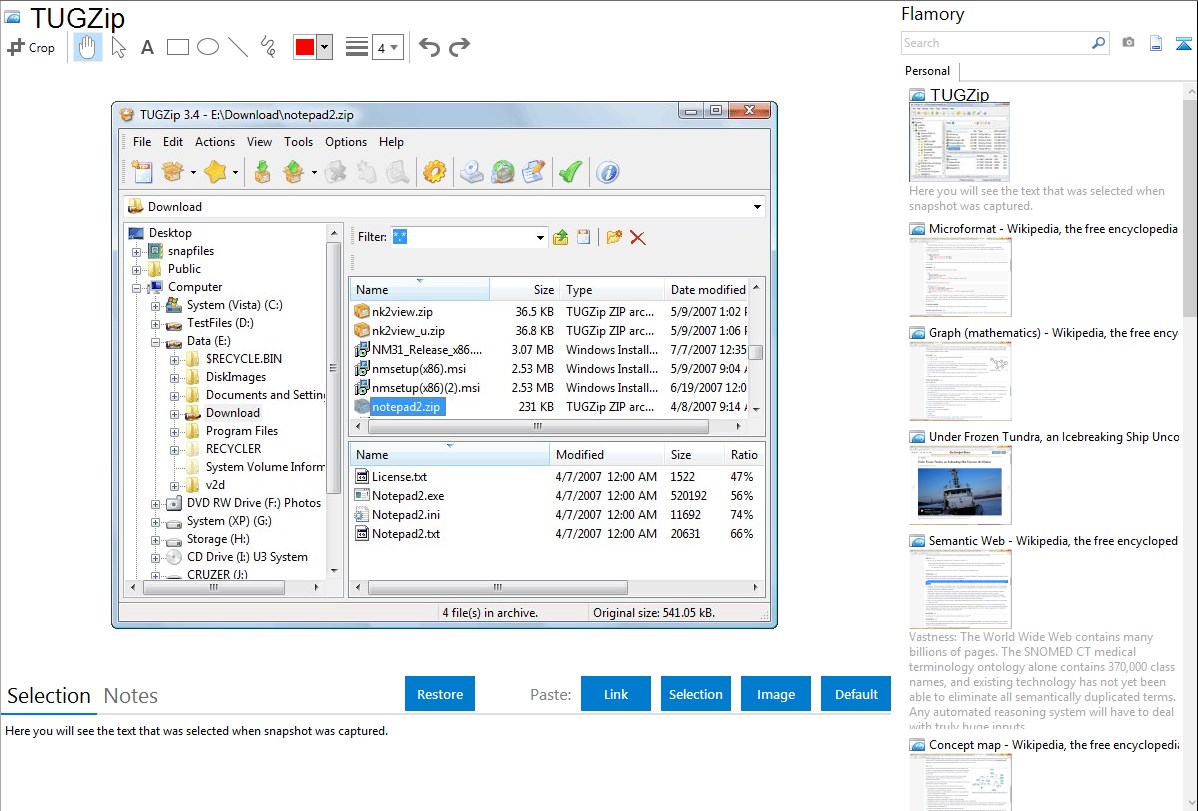Click the new archive toolbar icon
1198x811 pixels.
(x=141, y=173)
